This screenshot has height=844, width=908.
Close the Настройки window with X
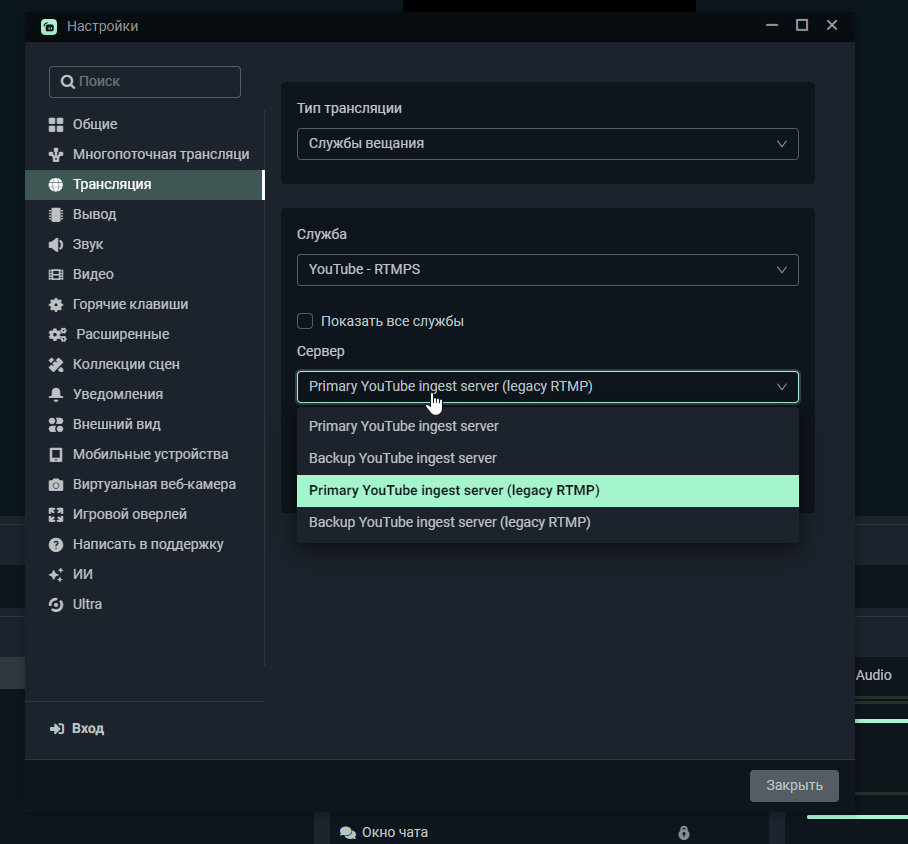[x=832, y=25]
